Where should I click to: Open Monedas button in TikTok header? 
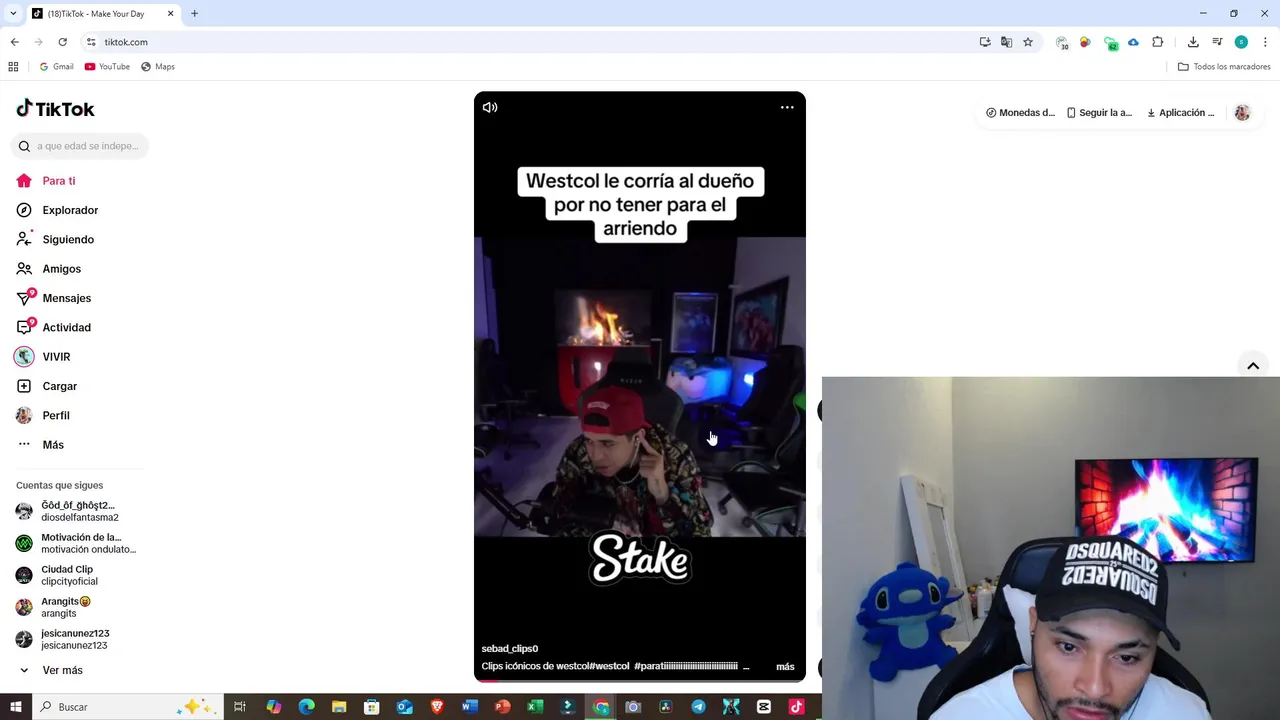pos(1020,113)
